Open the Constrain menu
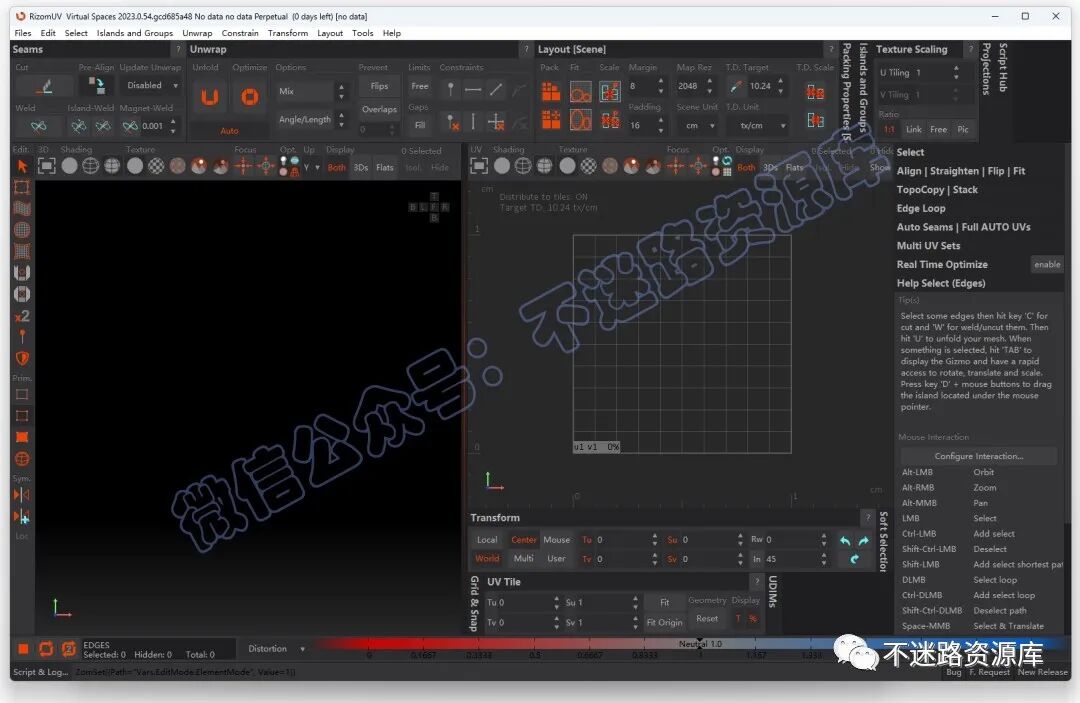 [240, 33]
